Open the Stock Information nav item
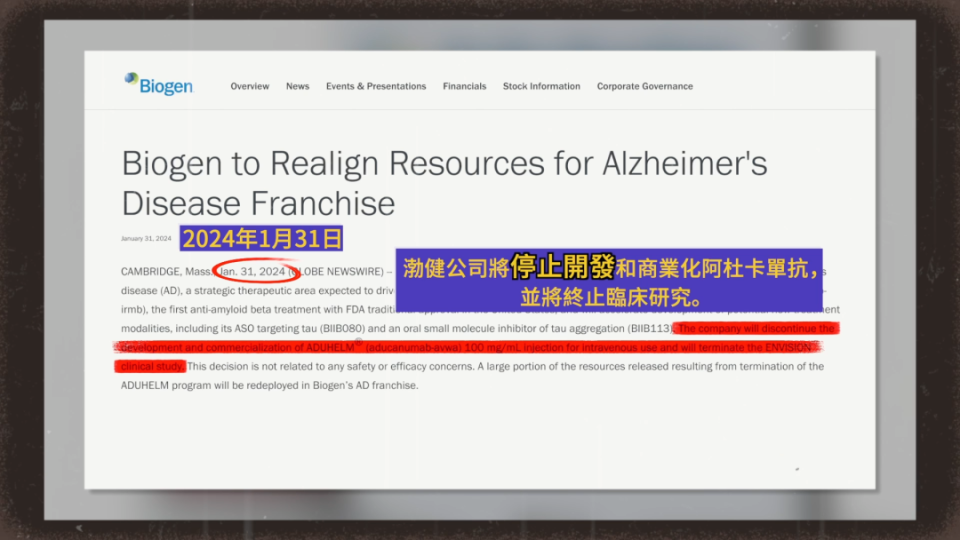The height and width of the screenshot is (540, 960). (542, 86)
